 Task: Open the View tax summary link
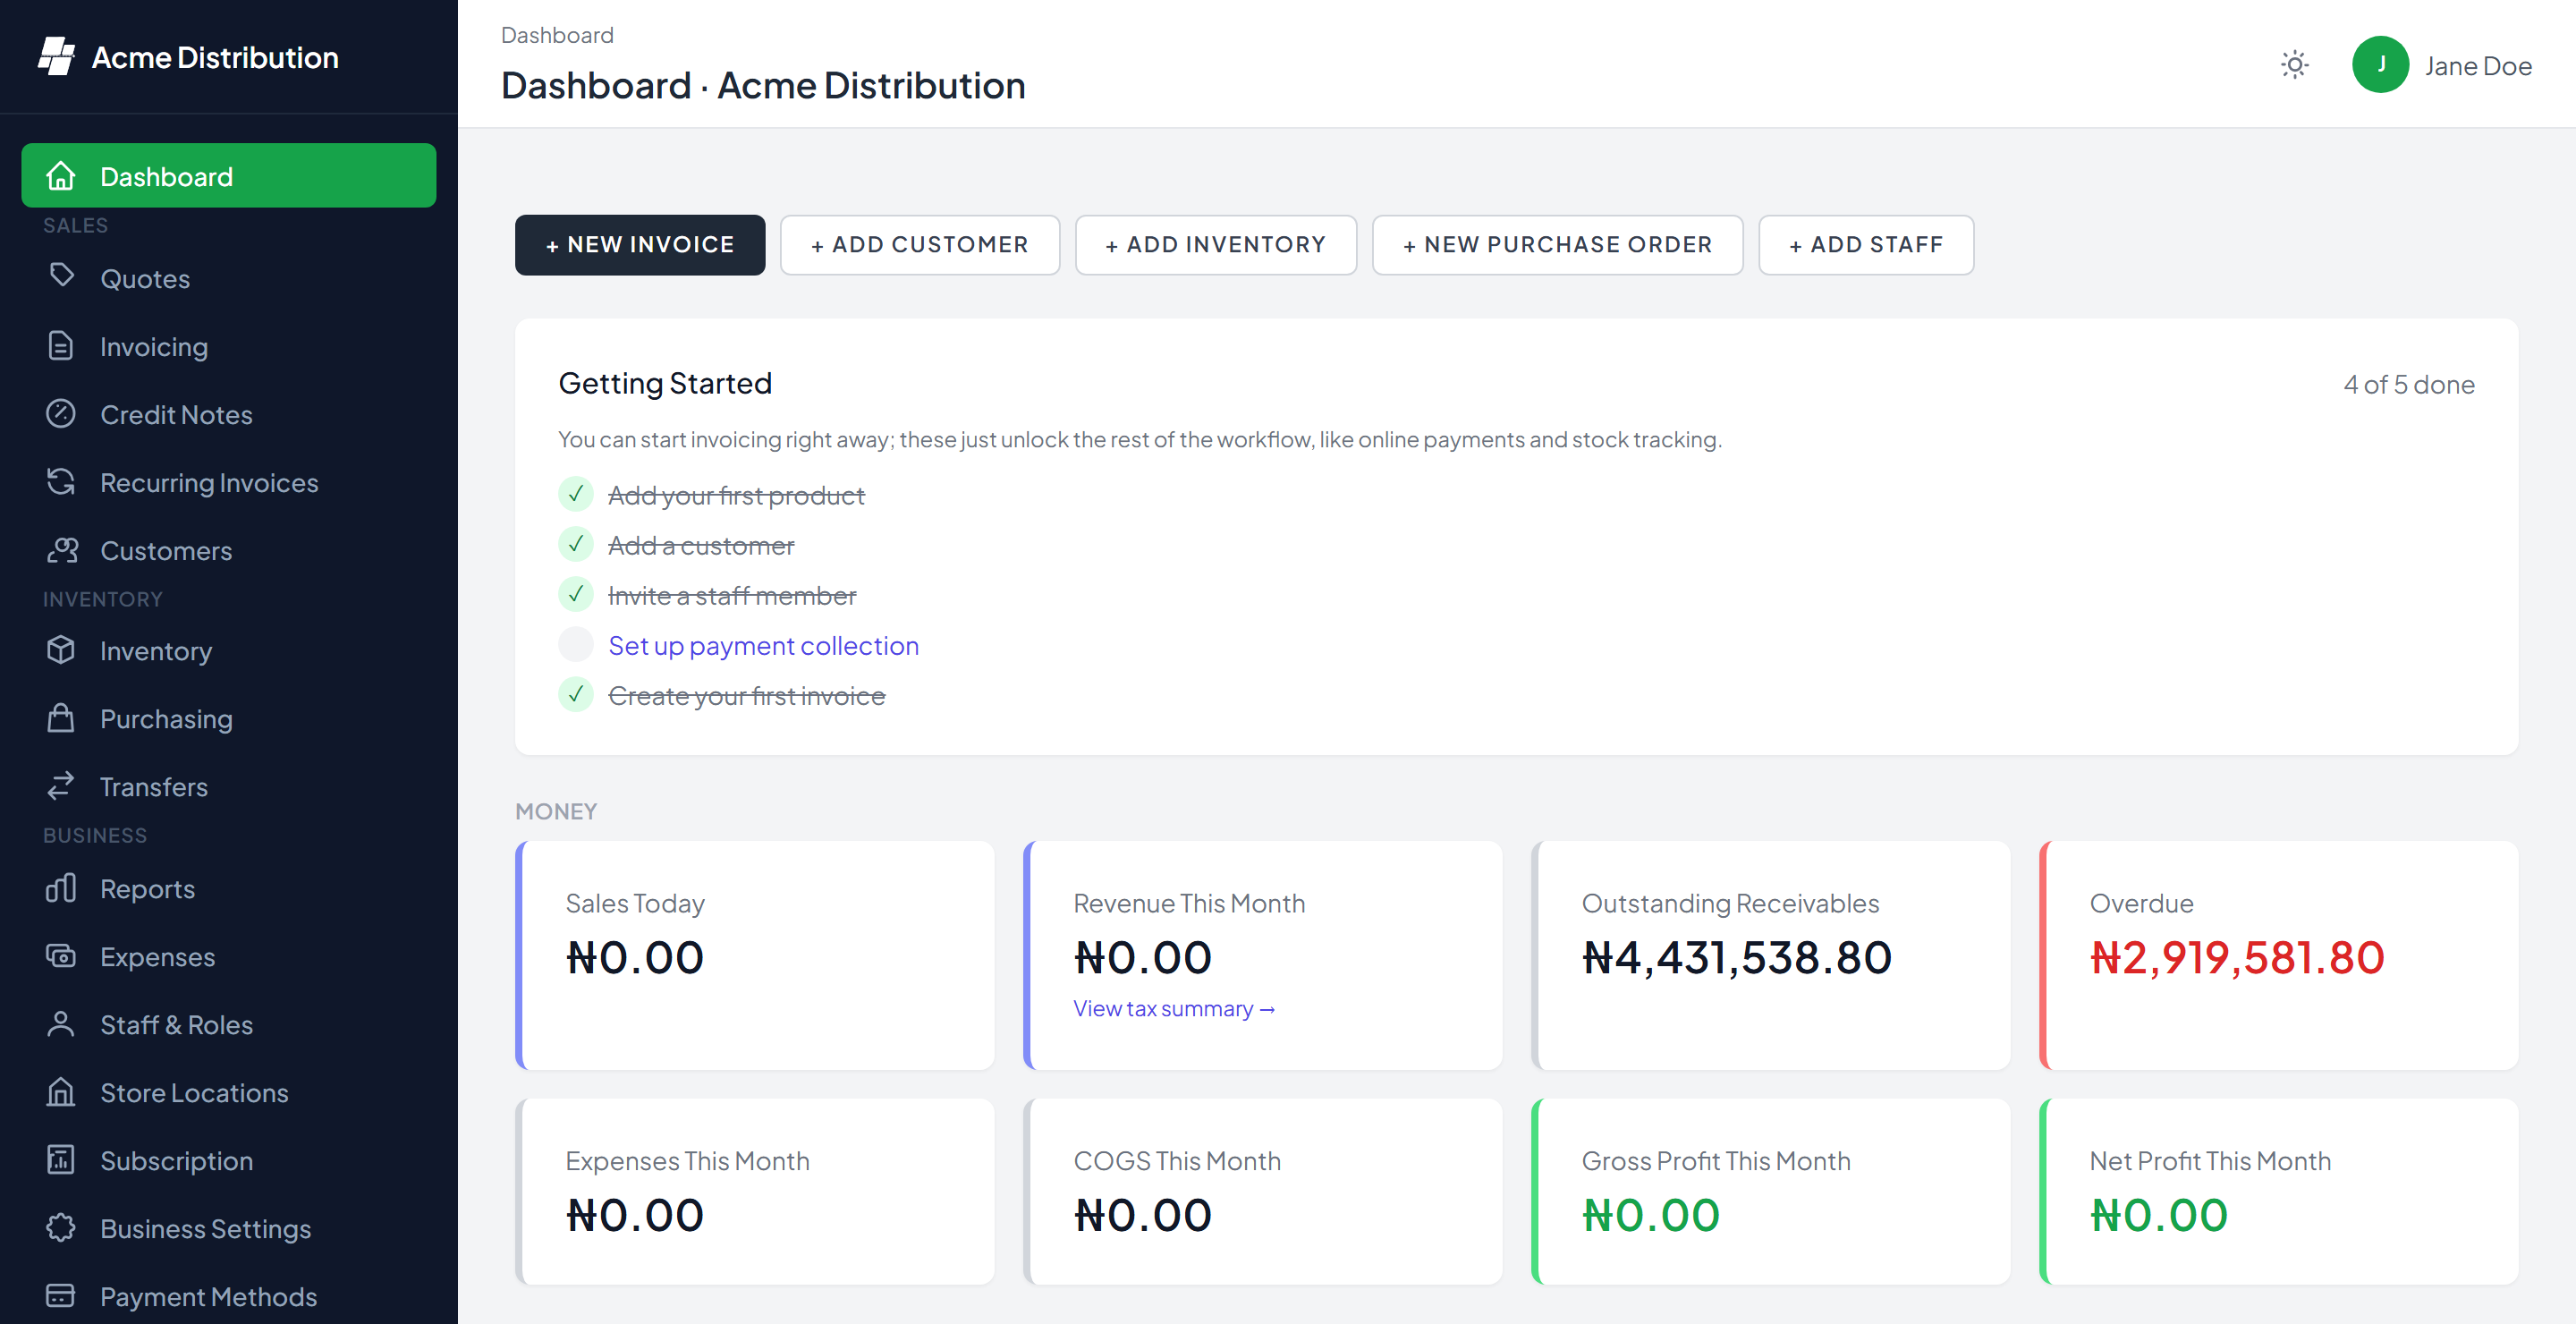tap(1175, 1008)
